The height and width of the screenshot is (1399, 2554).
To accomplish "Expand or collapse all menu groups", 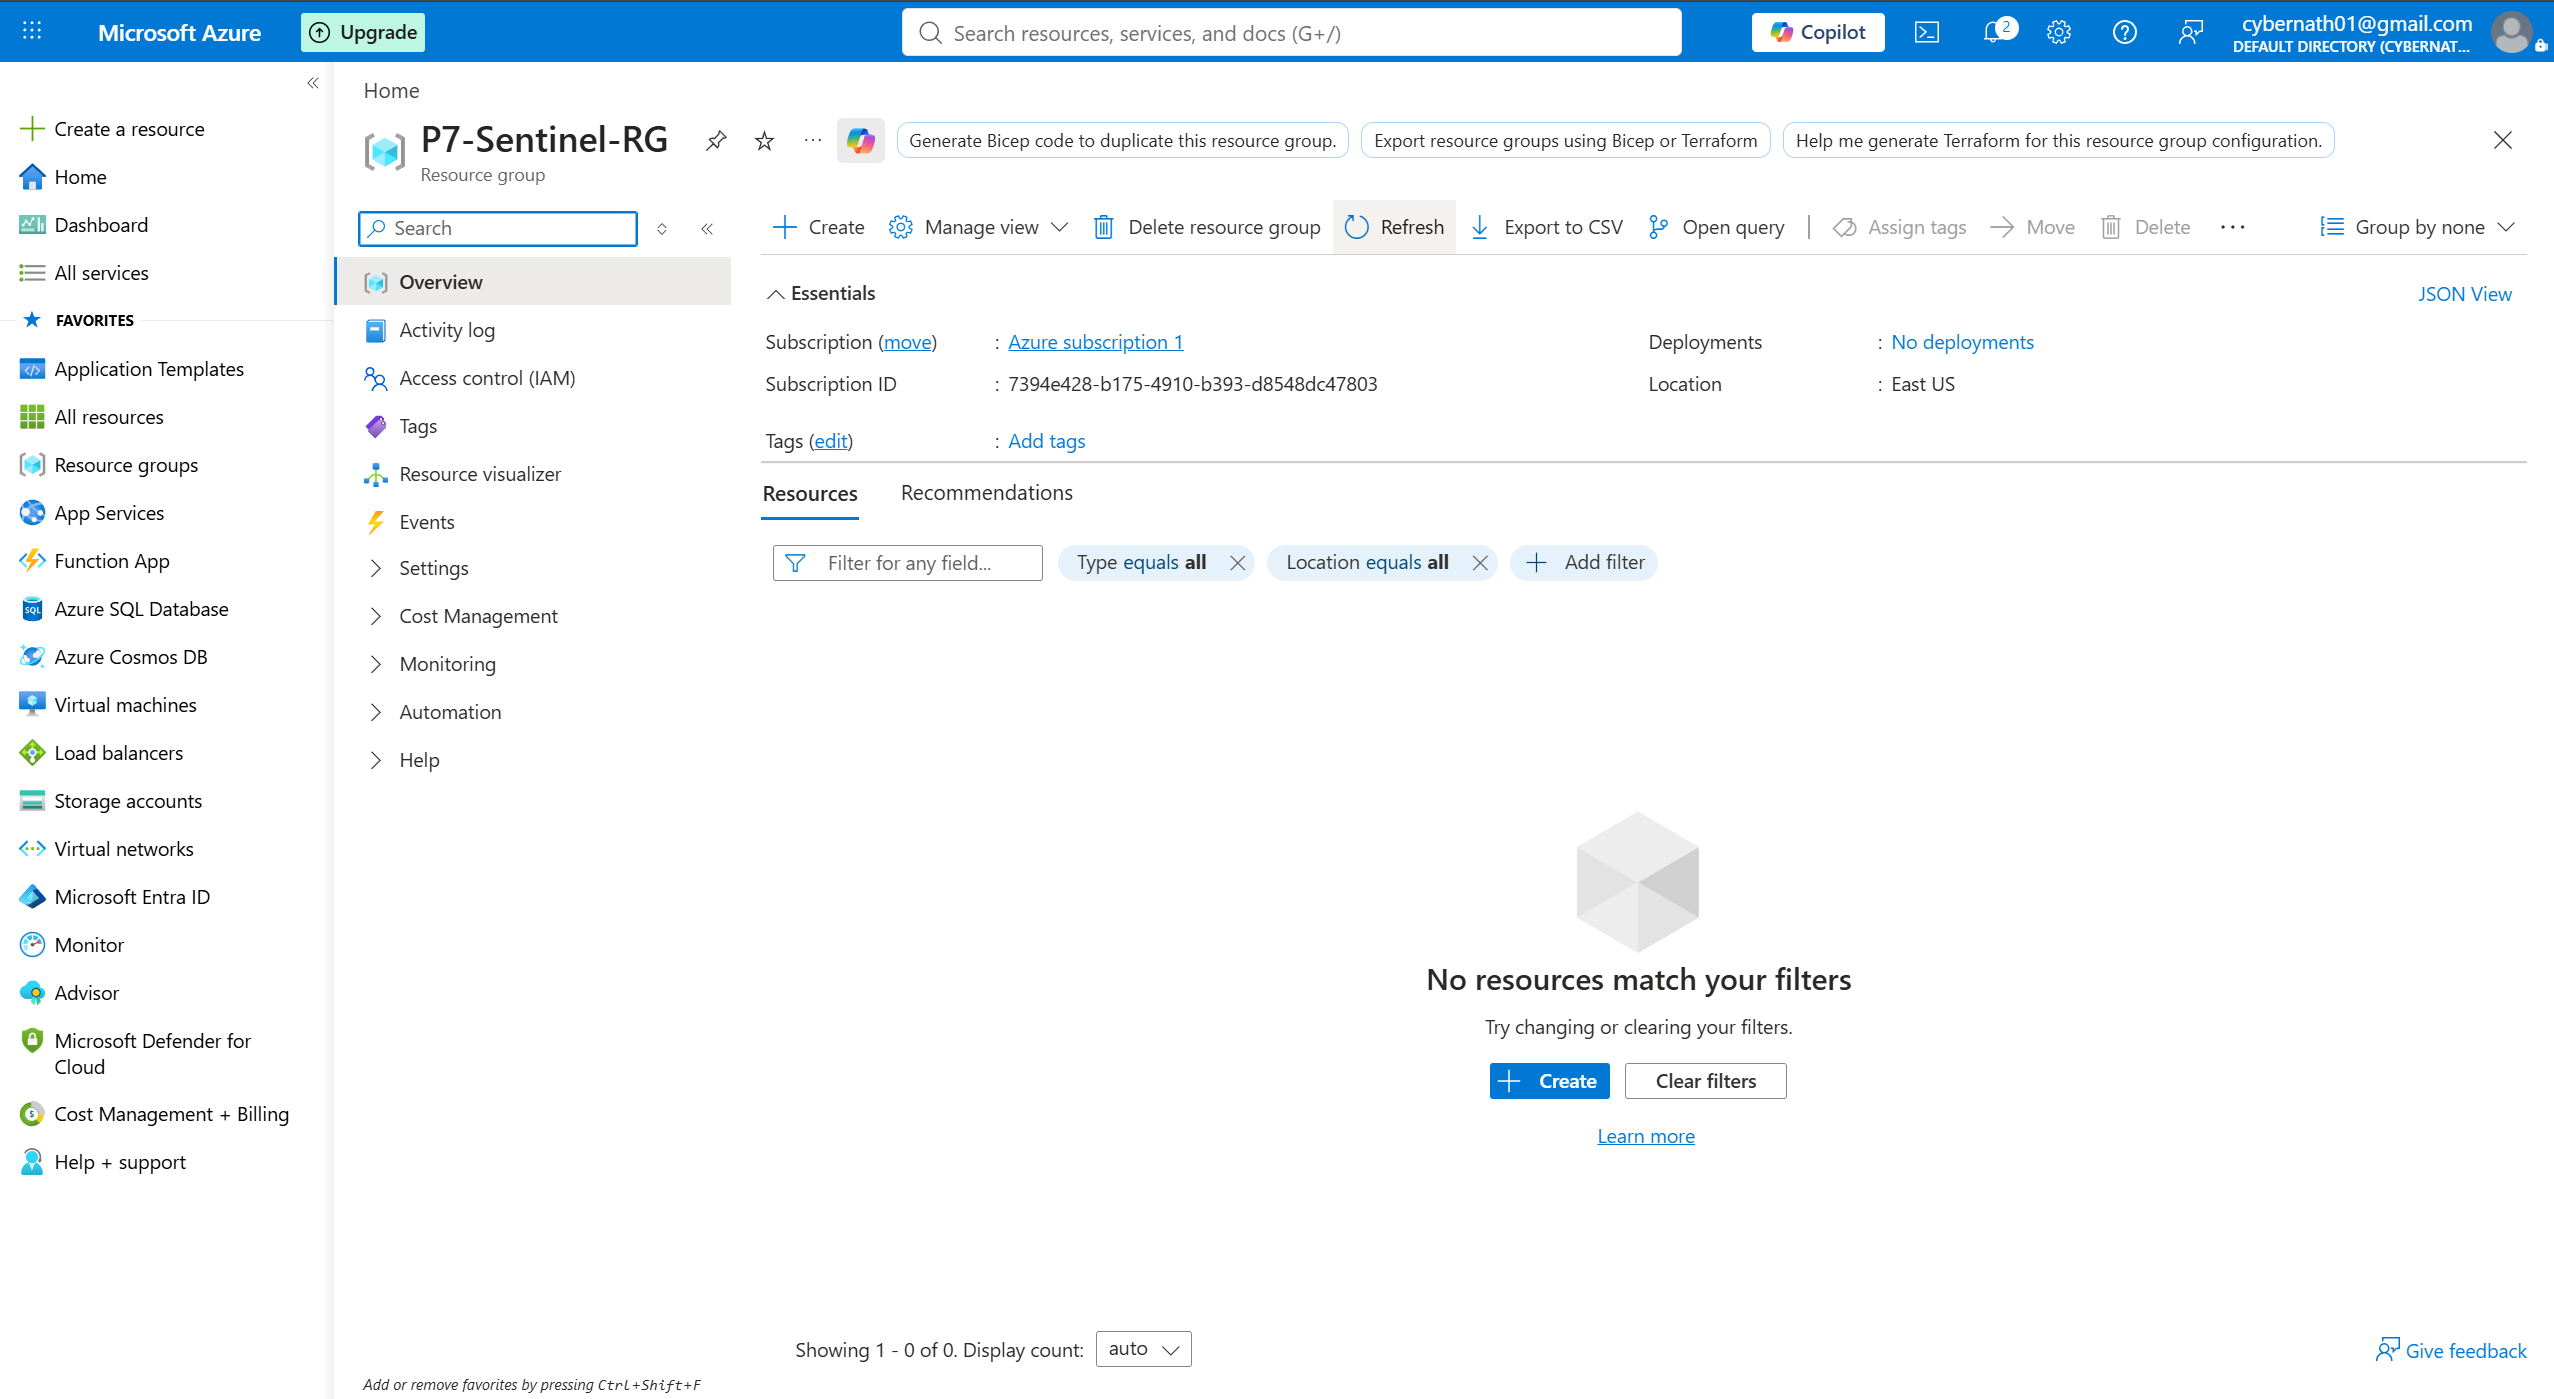I will [662, 228].
